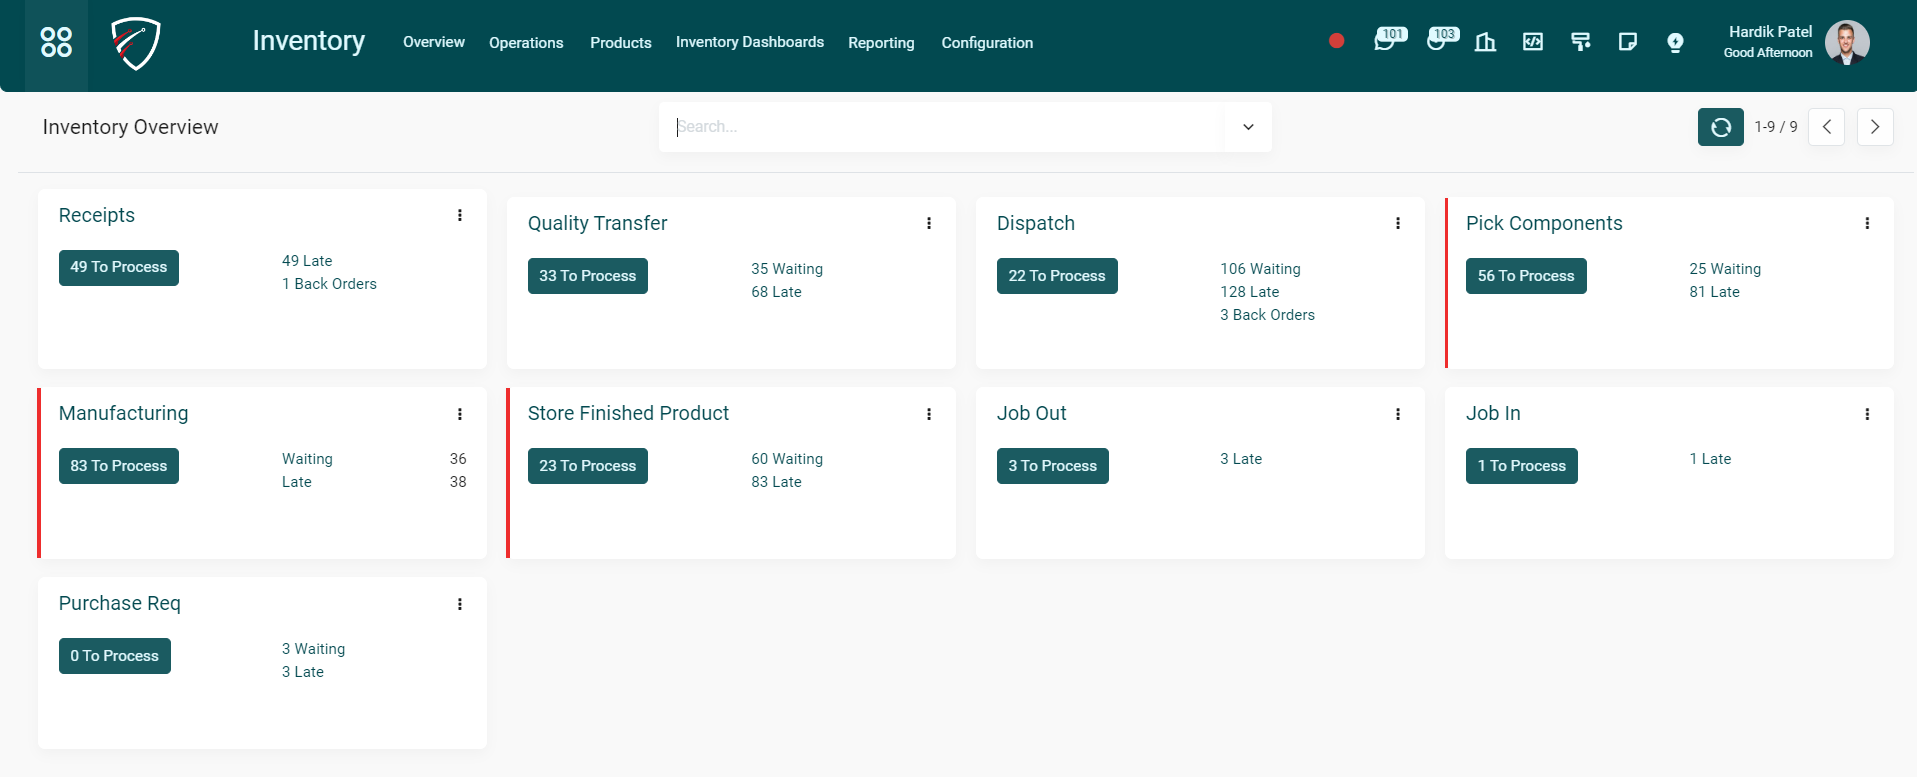Image resolution: width=1917 pixels, height=777 pixels.
Task: Refresh the Inventory Overview list
Action: (x=1720, y=127)
